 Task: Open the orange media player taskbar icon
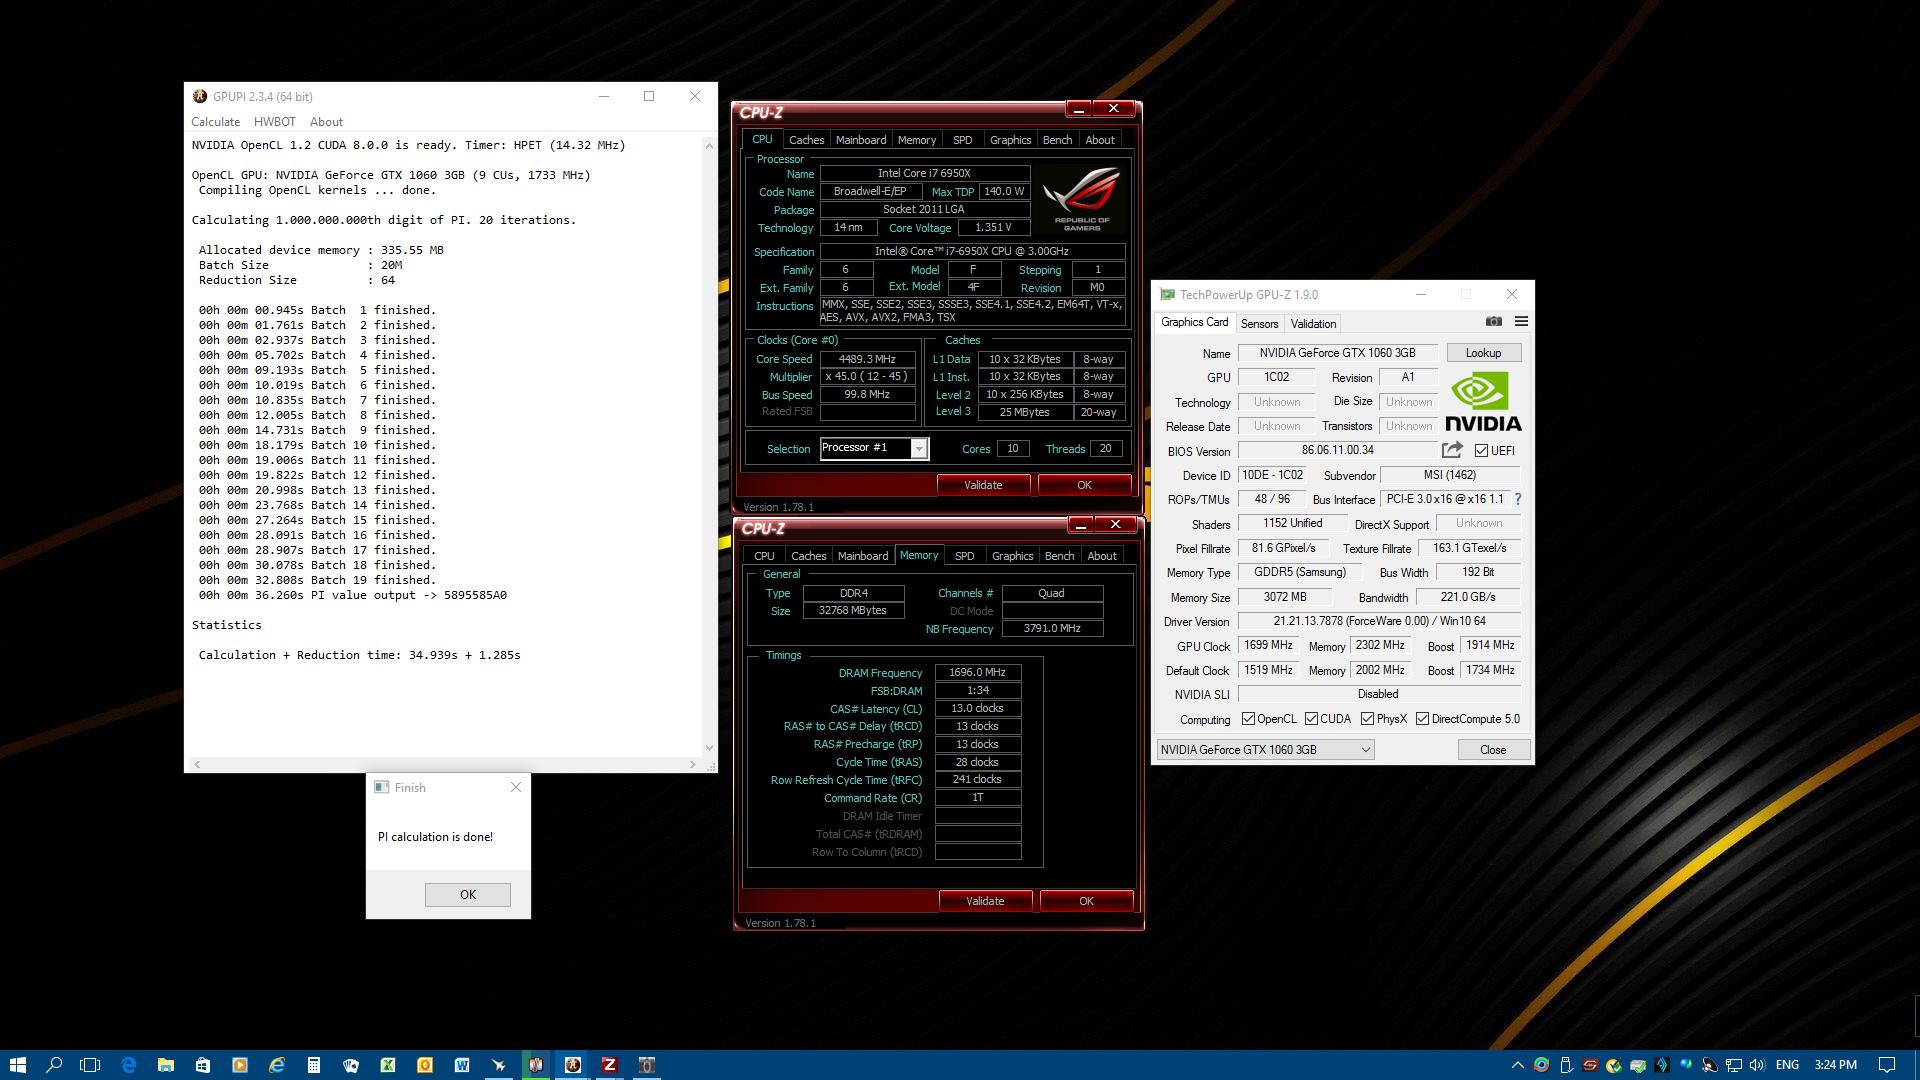click(x=239, y=1065)
